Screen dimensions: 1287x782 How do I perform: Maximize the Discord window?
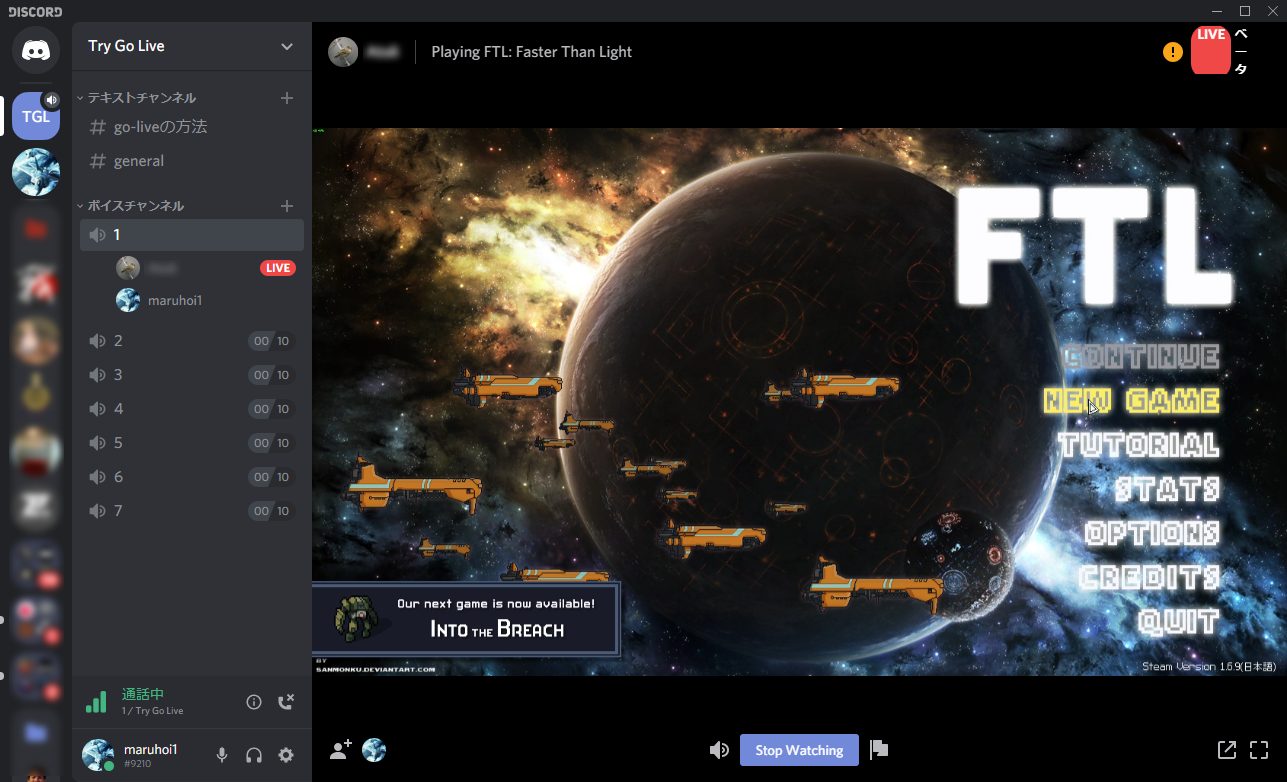[x=1245, y=11]
